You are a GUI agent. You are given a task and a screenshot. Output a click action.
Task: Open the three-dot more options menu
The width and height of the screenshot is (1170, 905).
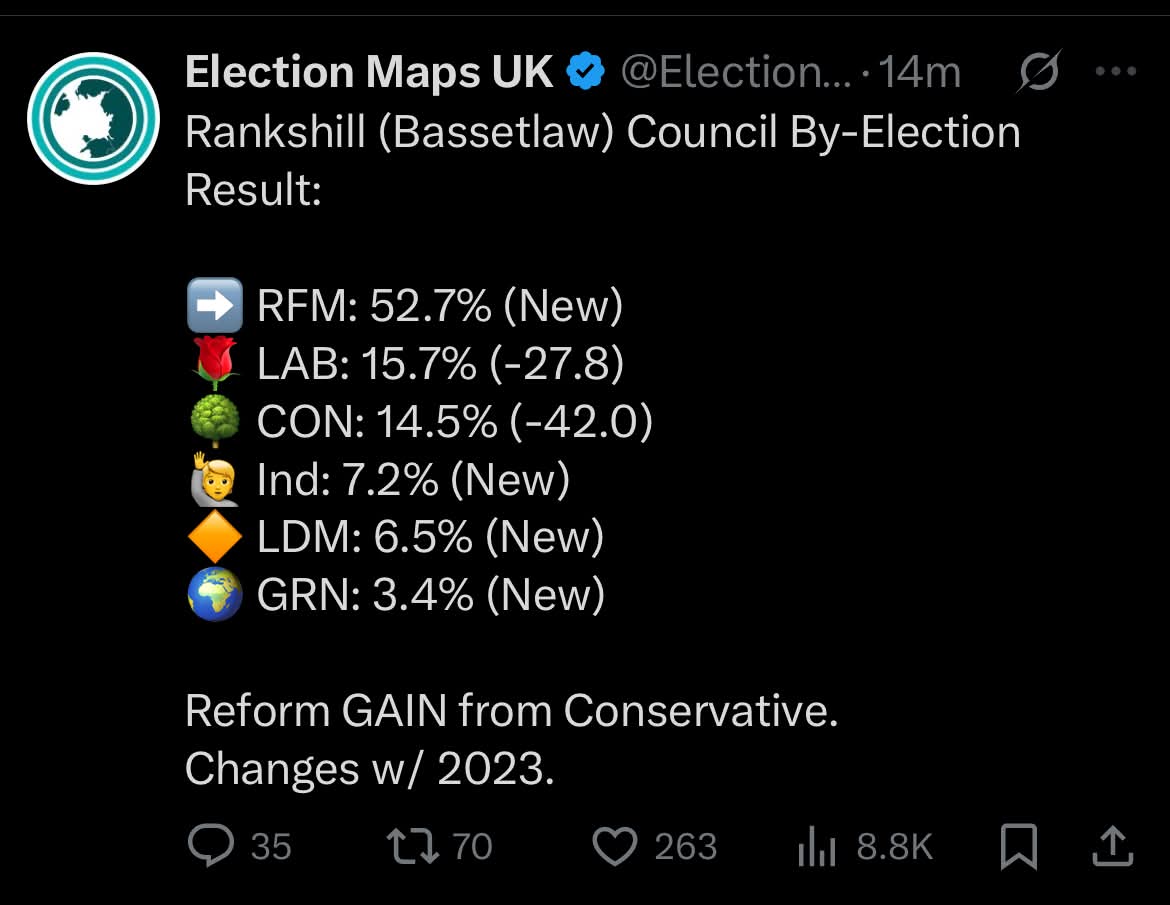1116,72
